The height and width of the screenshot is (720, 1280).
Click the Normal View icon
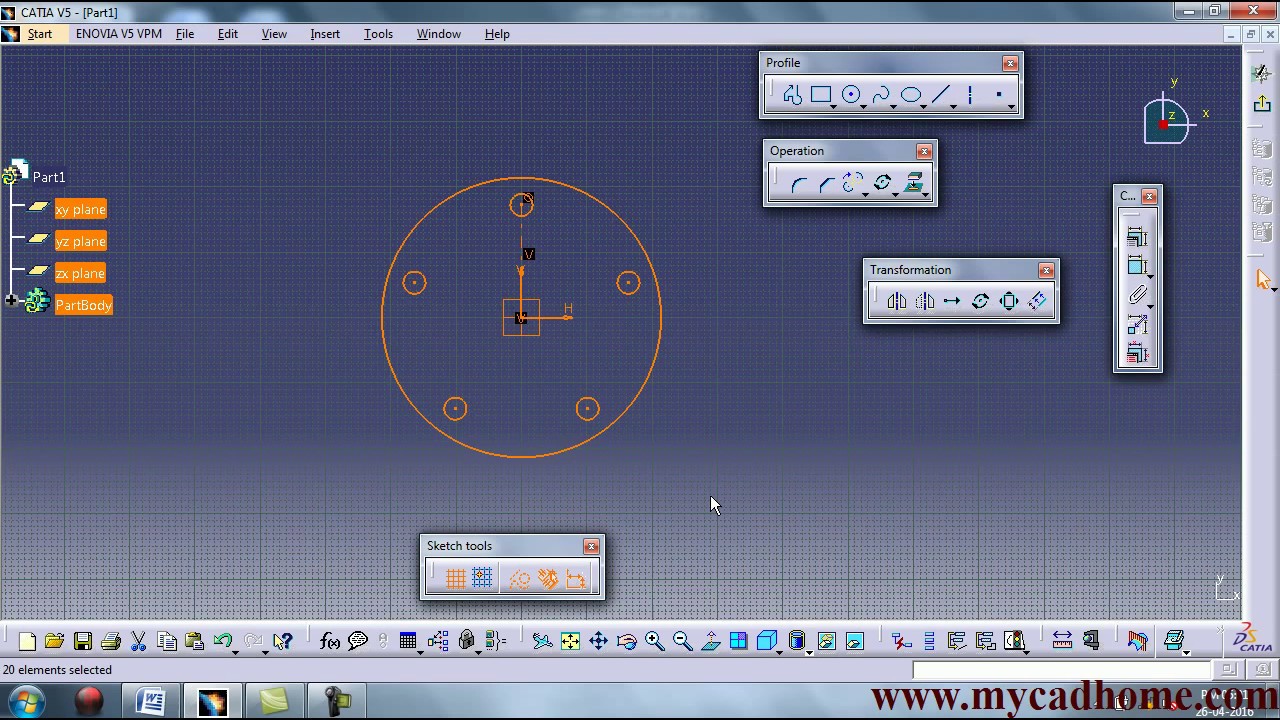(x=711, y=641)
